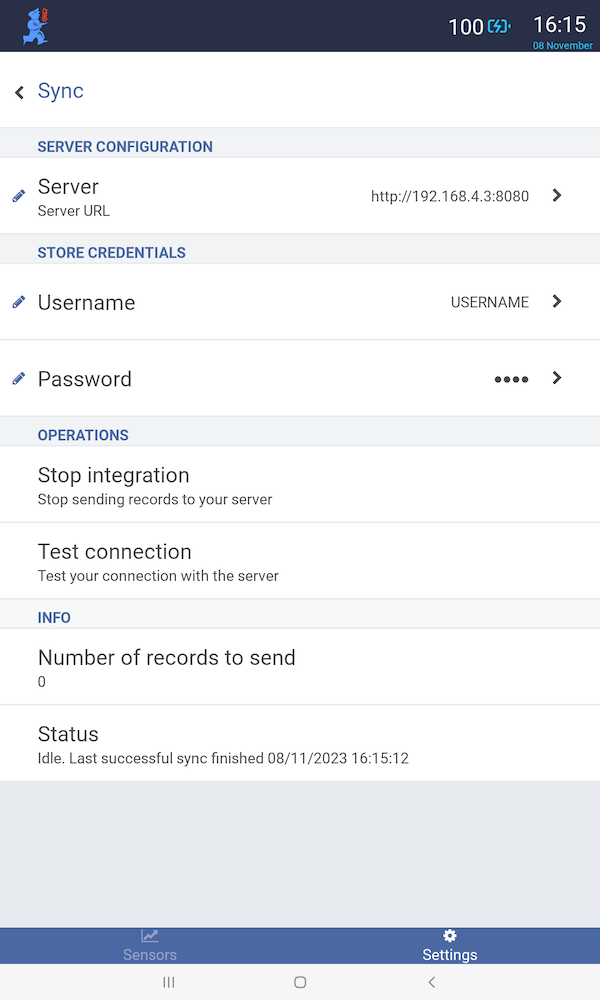
Task: Tap the 16:15 clock in header
Action: pos(559,25)
